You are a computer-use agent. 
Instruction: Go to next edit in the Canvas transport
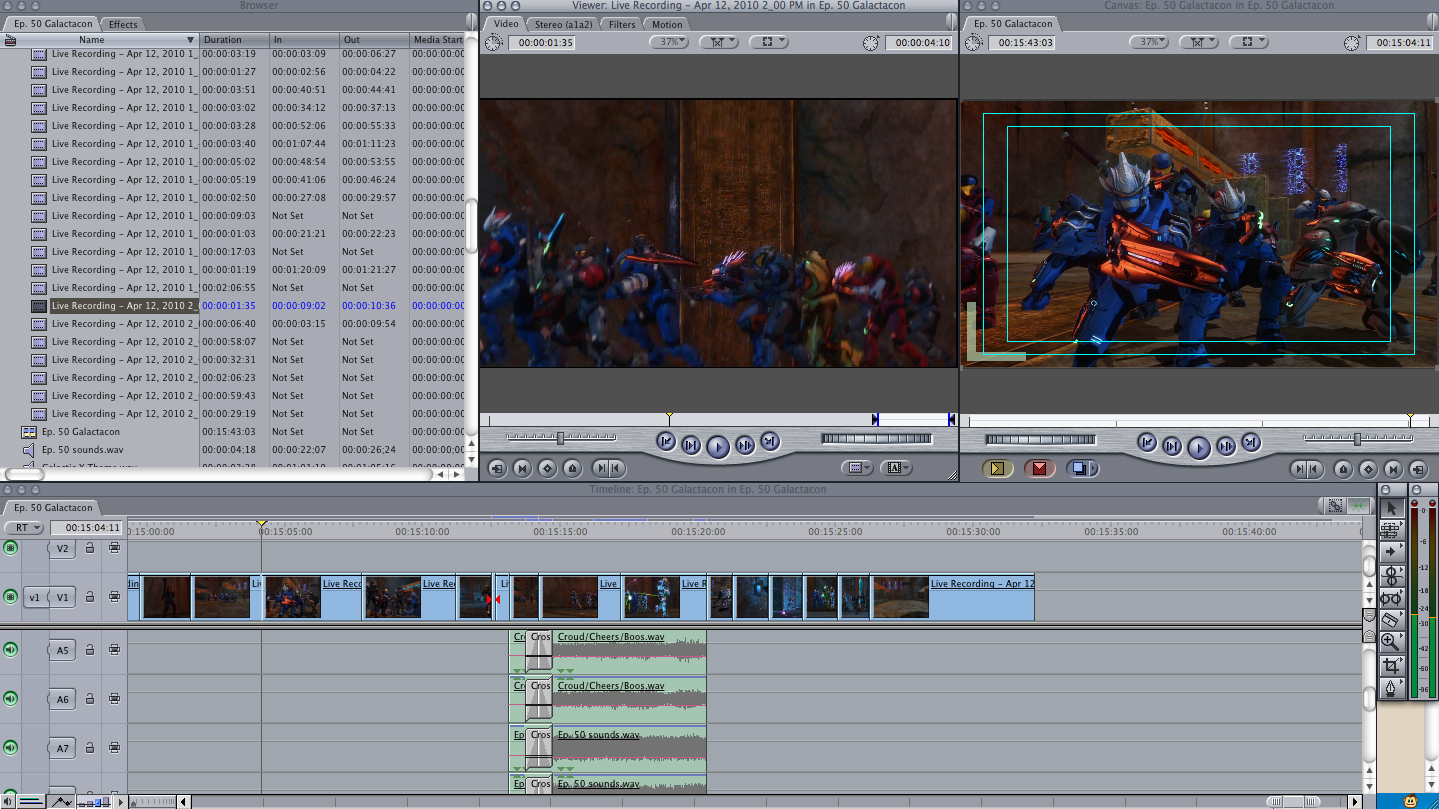1250,441
